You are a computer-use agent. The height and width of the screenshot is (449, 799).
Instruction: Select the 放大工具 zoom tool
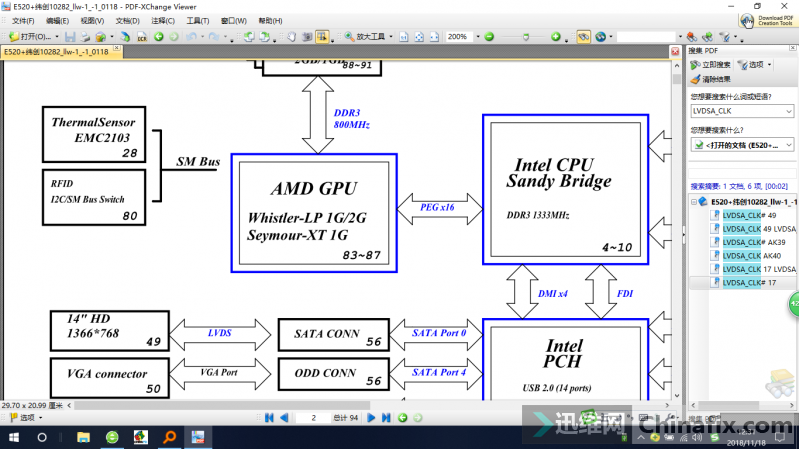pyautogui.click(x=365, y=37)
